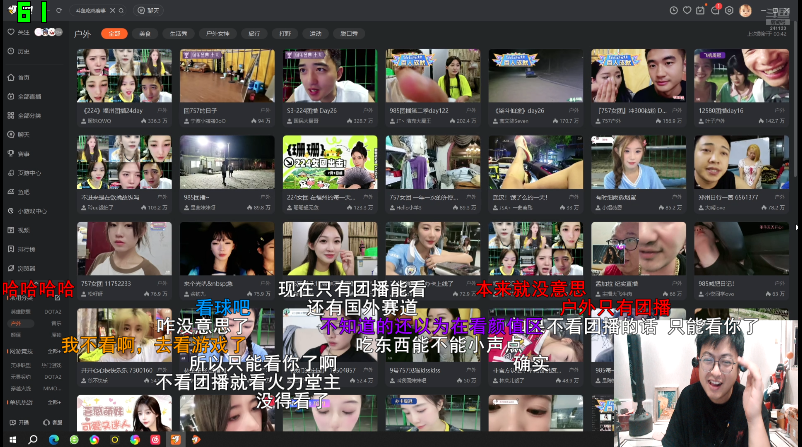Image resolution: width=802 pixels, height=447 pixels.
Task: Select the orange 'All' filter tab
Action: point(114,33)
